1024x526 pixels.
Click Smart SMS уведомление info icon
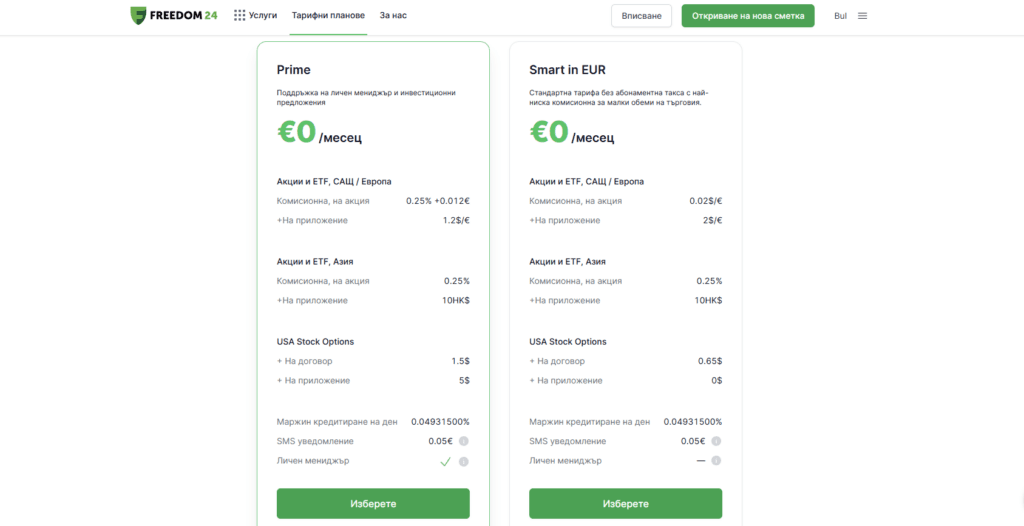[715, 441]
